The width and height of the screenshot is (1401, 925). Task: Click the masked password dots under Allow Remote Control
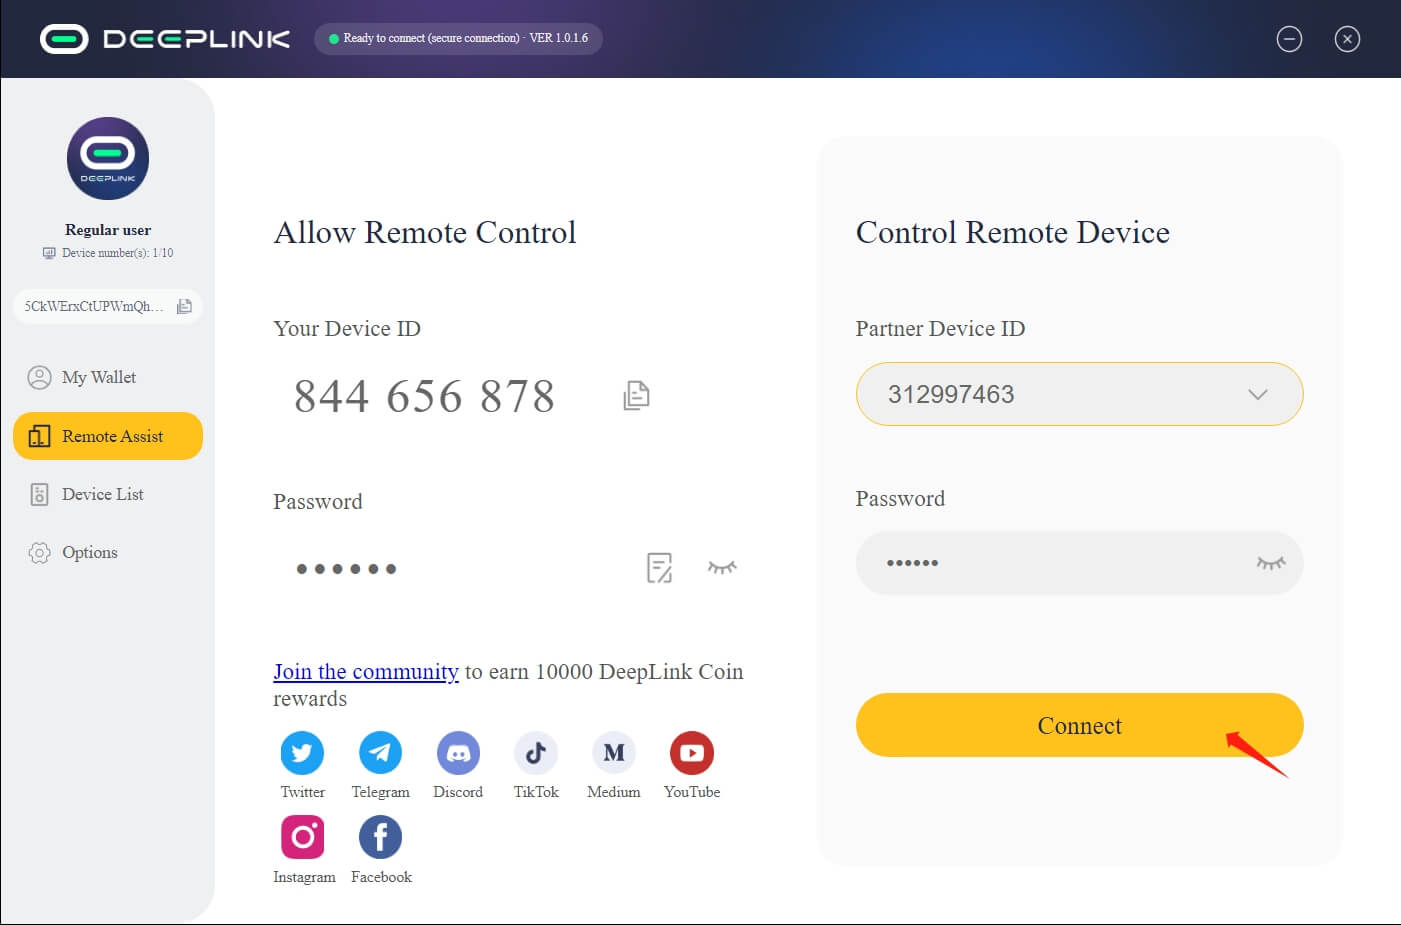346,569
